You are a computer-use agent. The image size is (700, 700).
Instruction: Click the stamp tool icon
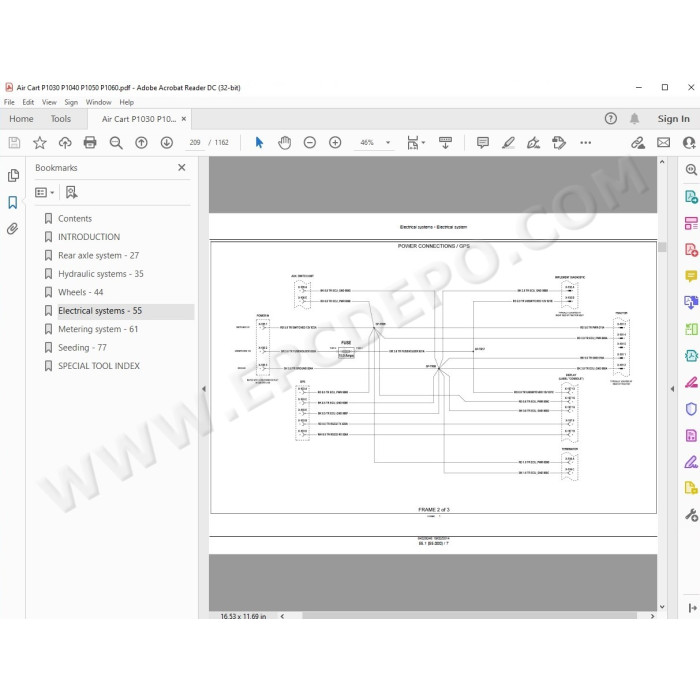coord(559,142)
